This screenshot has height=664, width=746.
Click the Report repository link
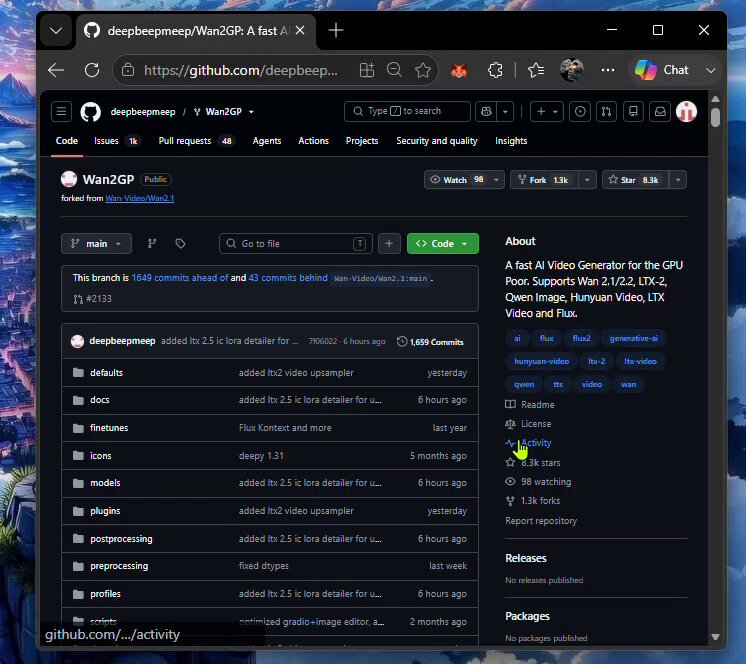click(x=541, y=521)
